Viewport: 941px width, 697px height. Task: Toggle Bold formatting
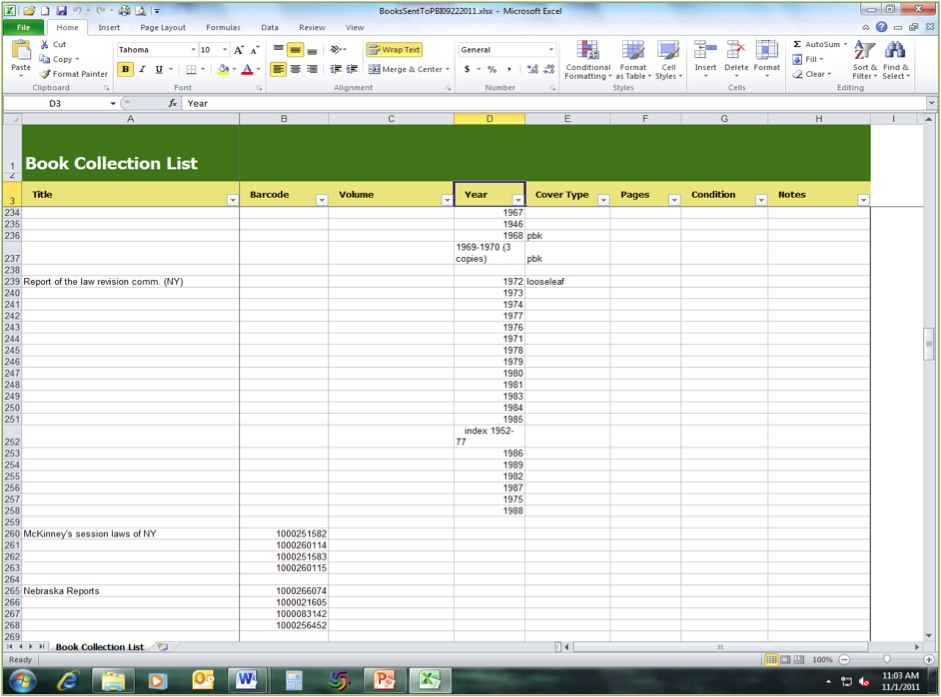[125, 69]
